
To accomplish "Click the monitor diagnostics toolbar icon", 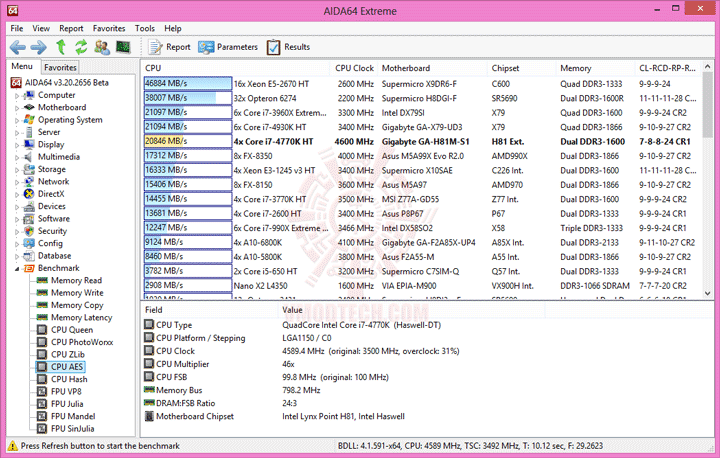I will click(123, 47).
